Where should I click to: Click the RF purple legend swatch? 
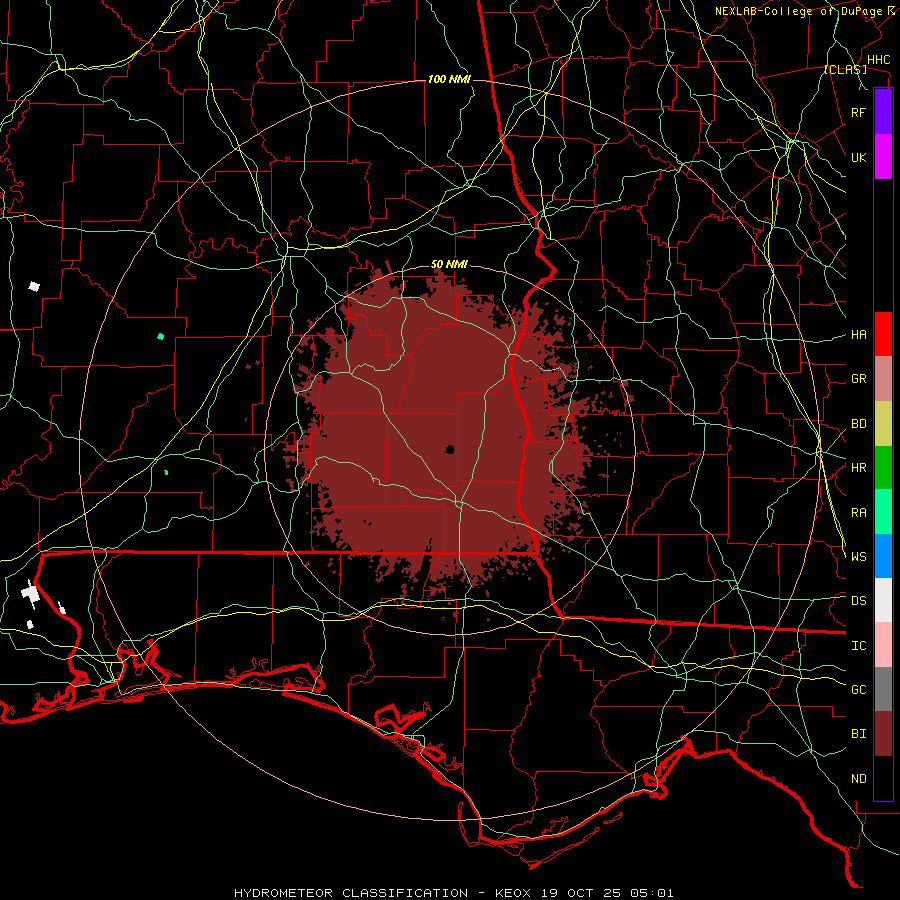pos(883,112)
